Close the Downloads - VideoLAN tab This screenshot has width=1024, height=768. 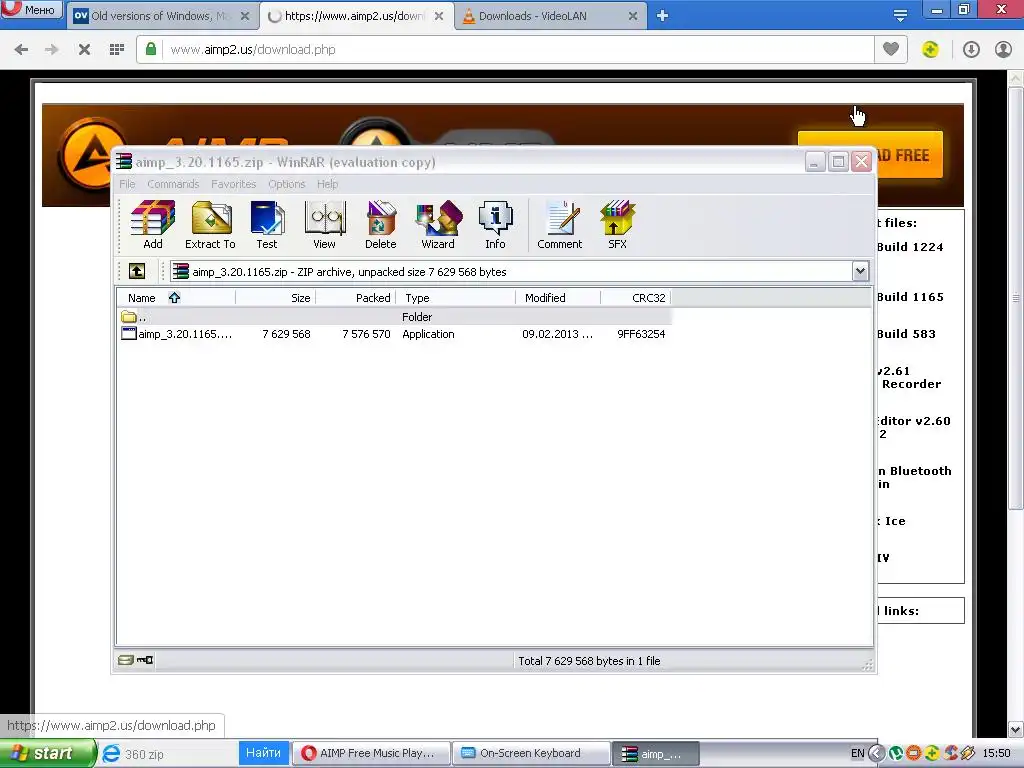point(633,16)
